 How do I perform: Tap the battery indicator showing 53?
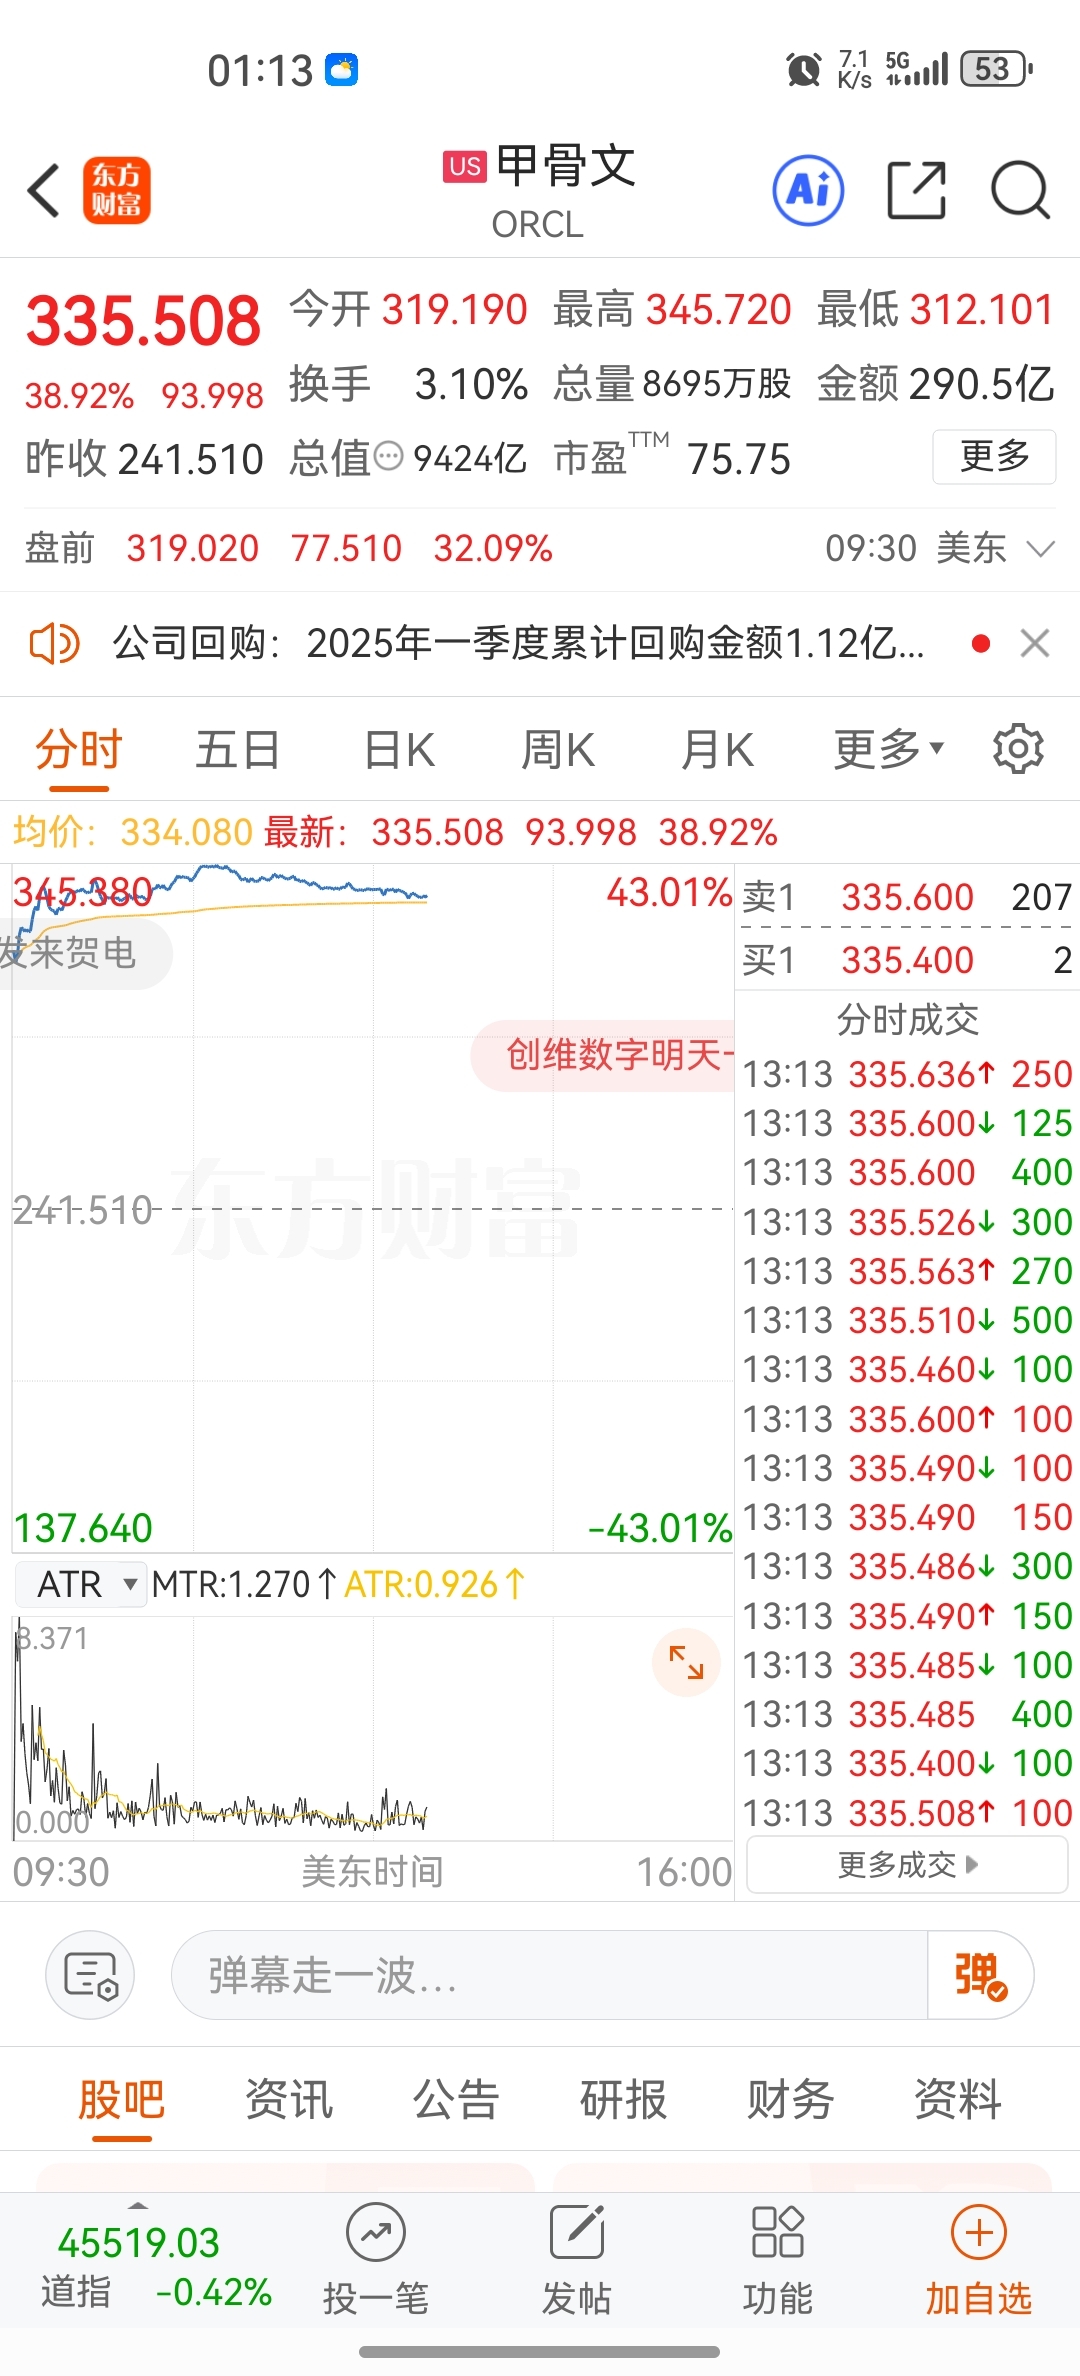click(x=996, y=70)
